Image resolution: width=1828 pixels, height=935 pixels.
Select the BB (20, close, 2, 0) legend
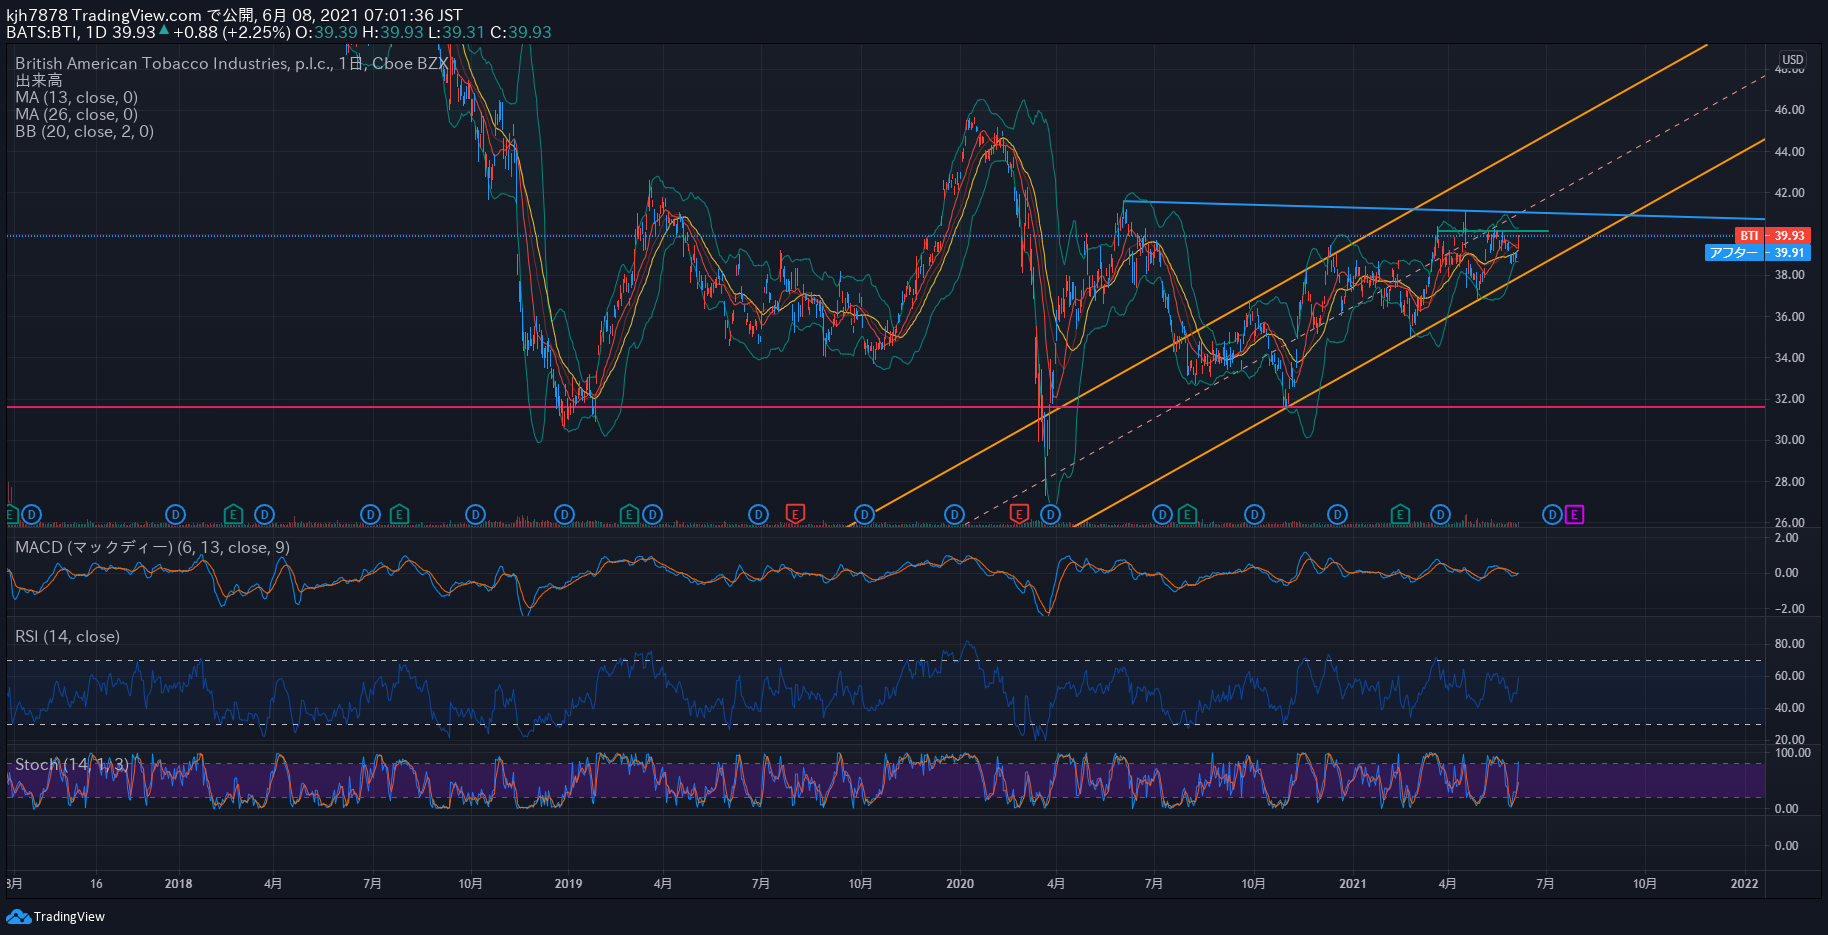(85, 132)
